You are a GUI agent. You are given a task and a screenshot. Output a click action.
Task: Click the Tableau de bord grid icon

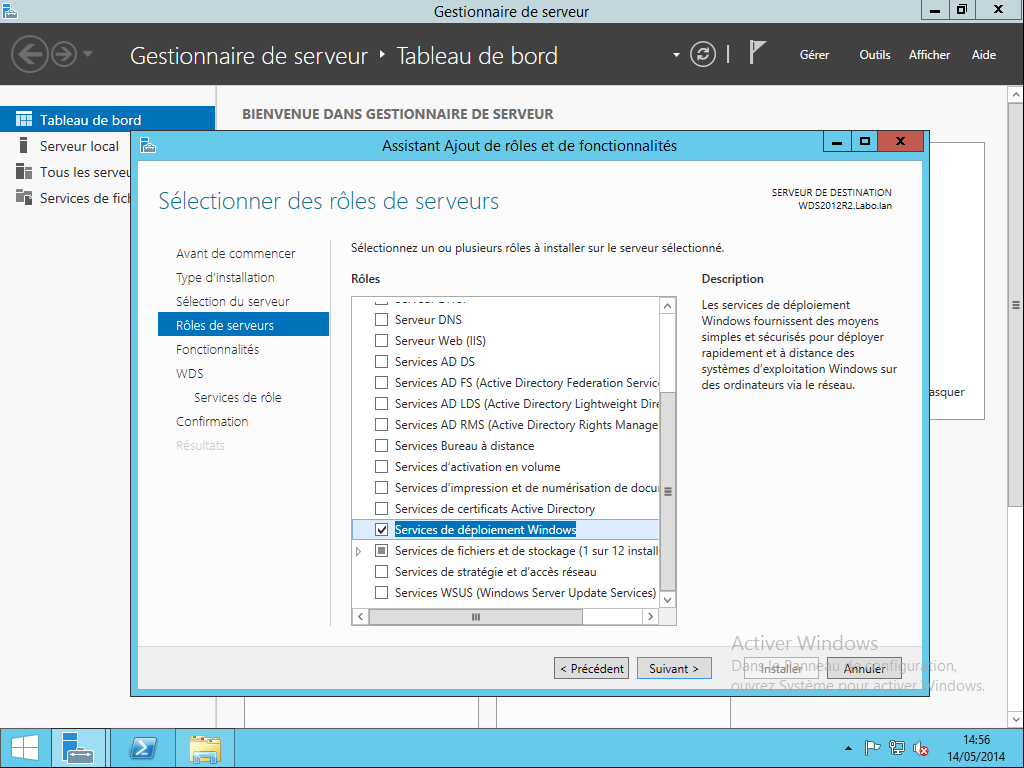coord(24,119)
